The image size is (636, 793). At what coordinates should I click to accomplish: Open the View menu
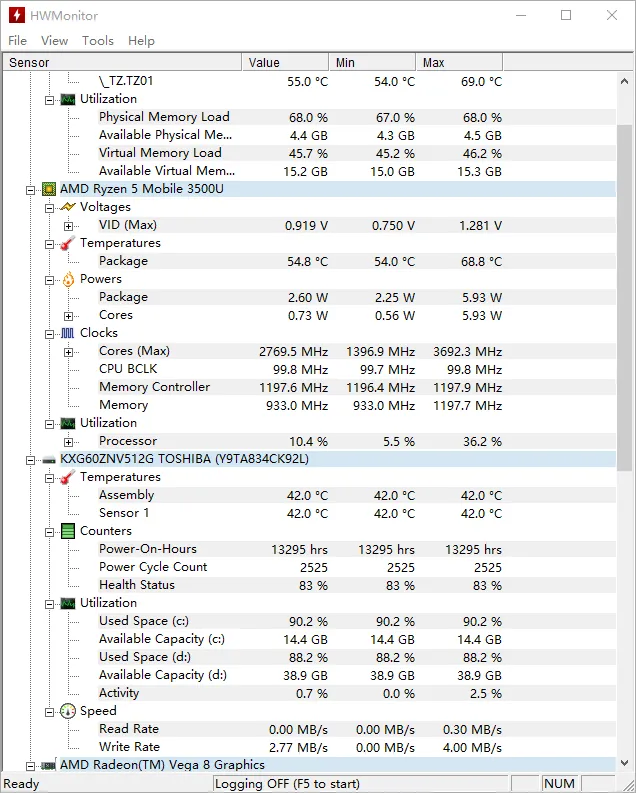pos(55,40)
